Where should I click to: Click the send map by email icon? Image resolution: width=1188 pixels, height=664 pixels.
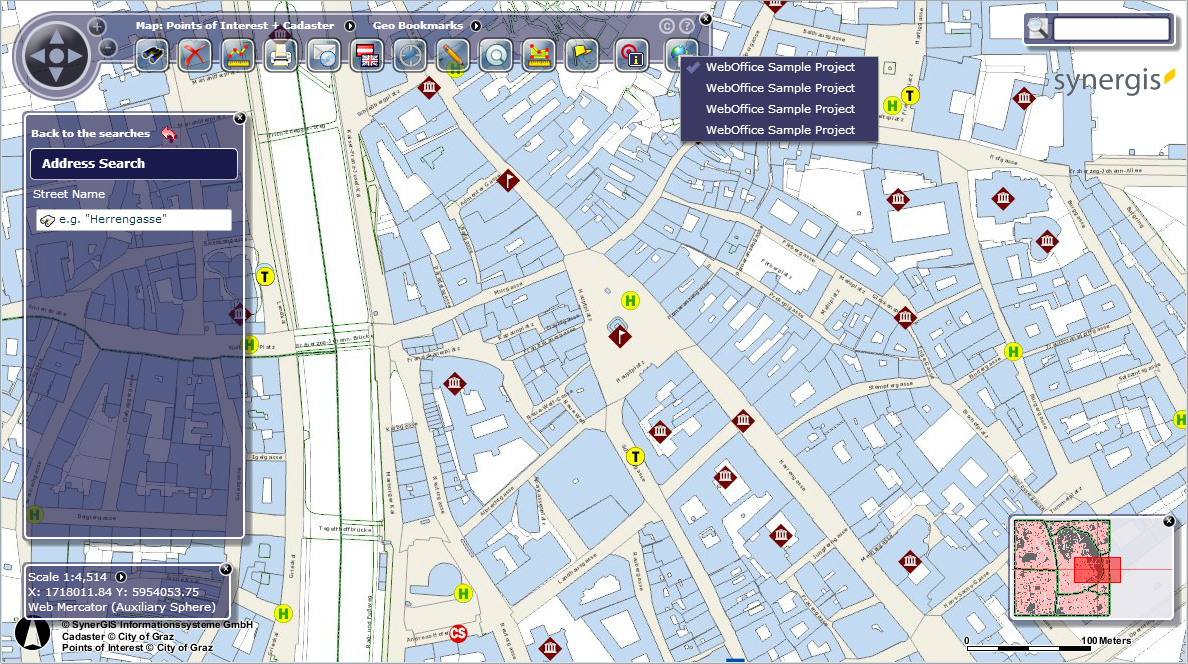(322, 55)
